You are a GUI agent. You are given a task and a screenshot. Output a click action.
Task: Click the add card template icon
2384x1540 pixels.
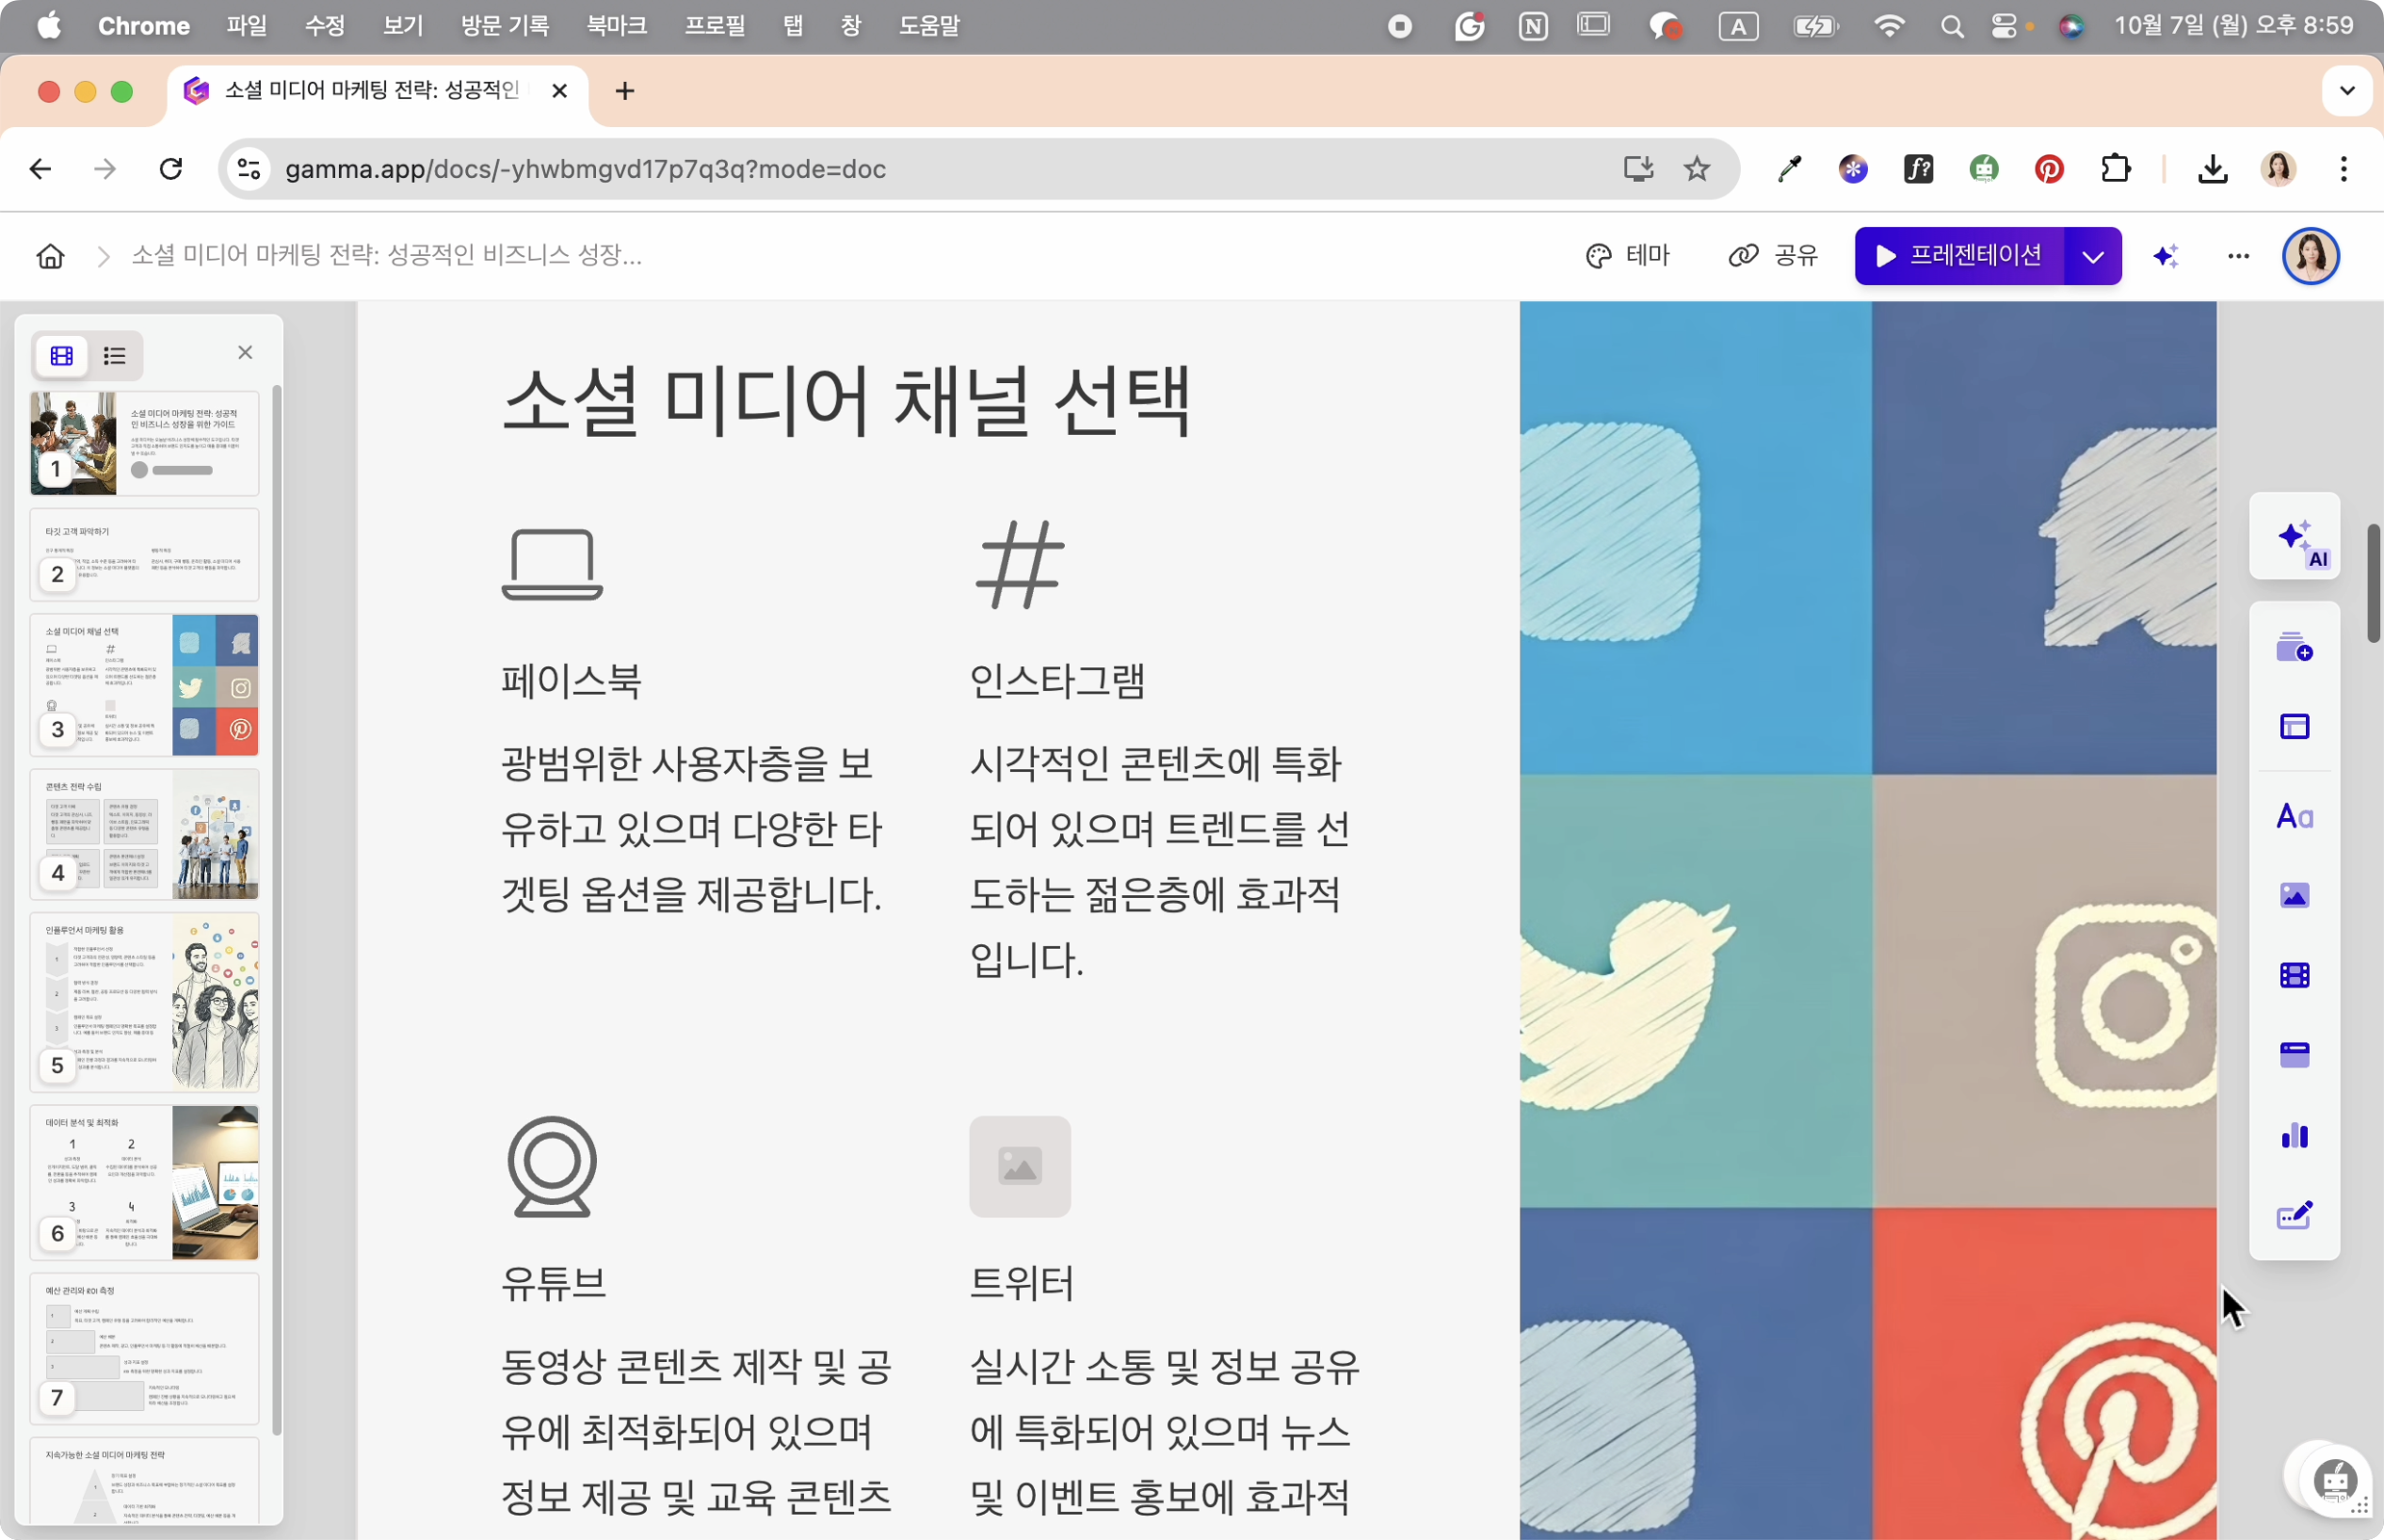[2294, 647]
